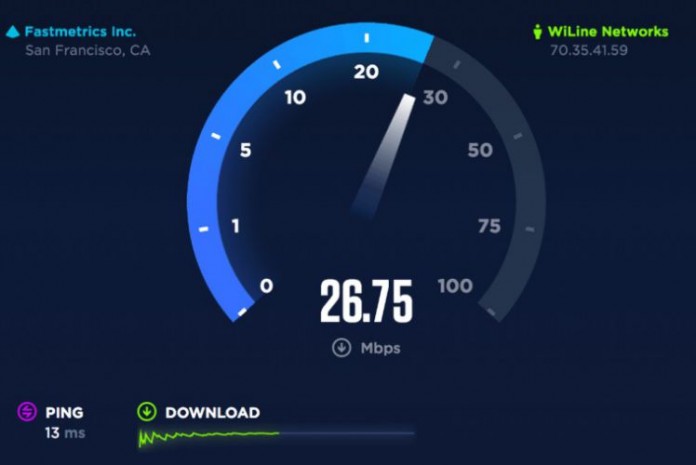Select the DOWNLOAD result label
This screenshot has height=465, width=696.
(213, 413)
